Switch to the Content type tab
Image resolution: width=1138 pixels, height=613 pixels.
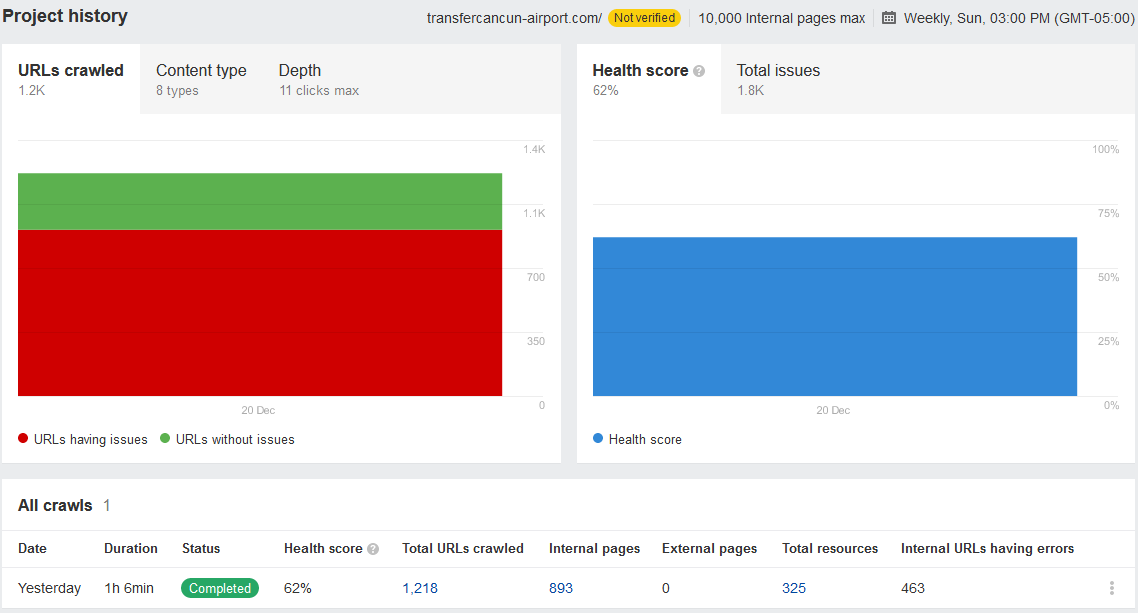point(201,79)
